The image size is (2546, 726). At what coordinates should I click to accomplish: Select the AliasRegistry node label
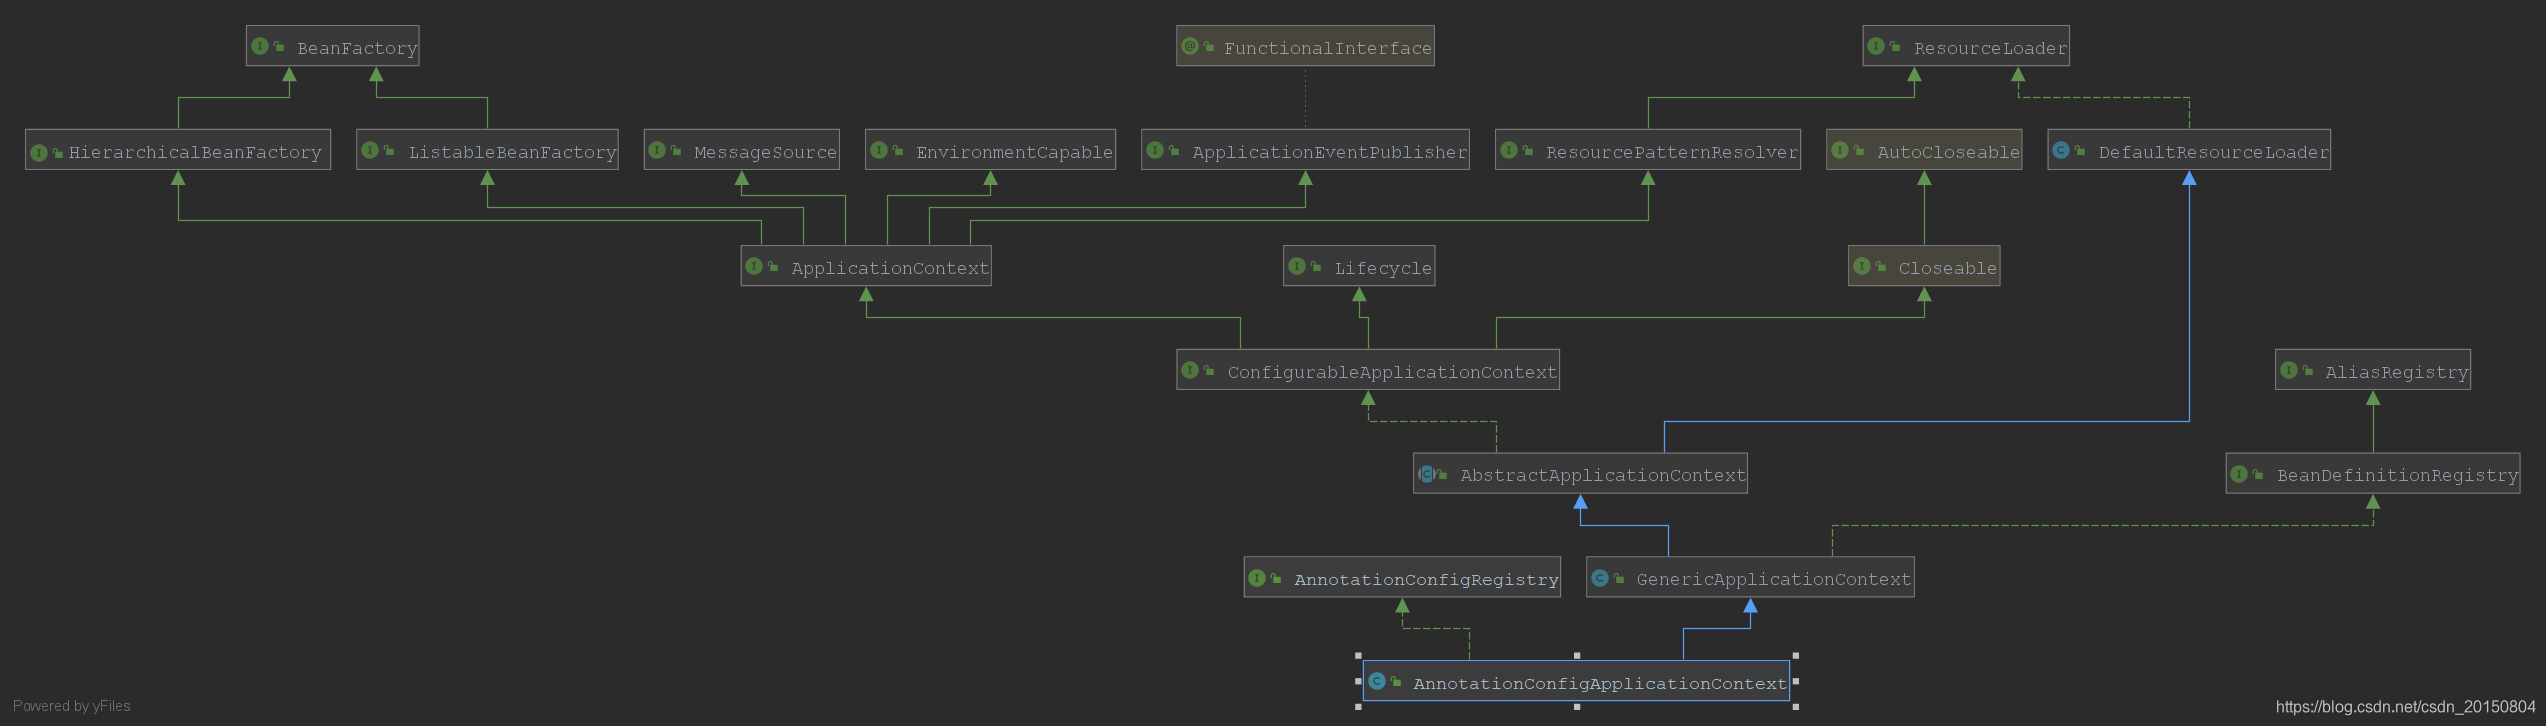(2397, 372)
